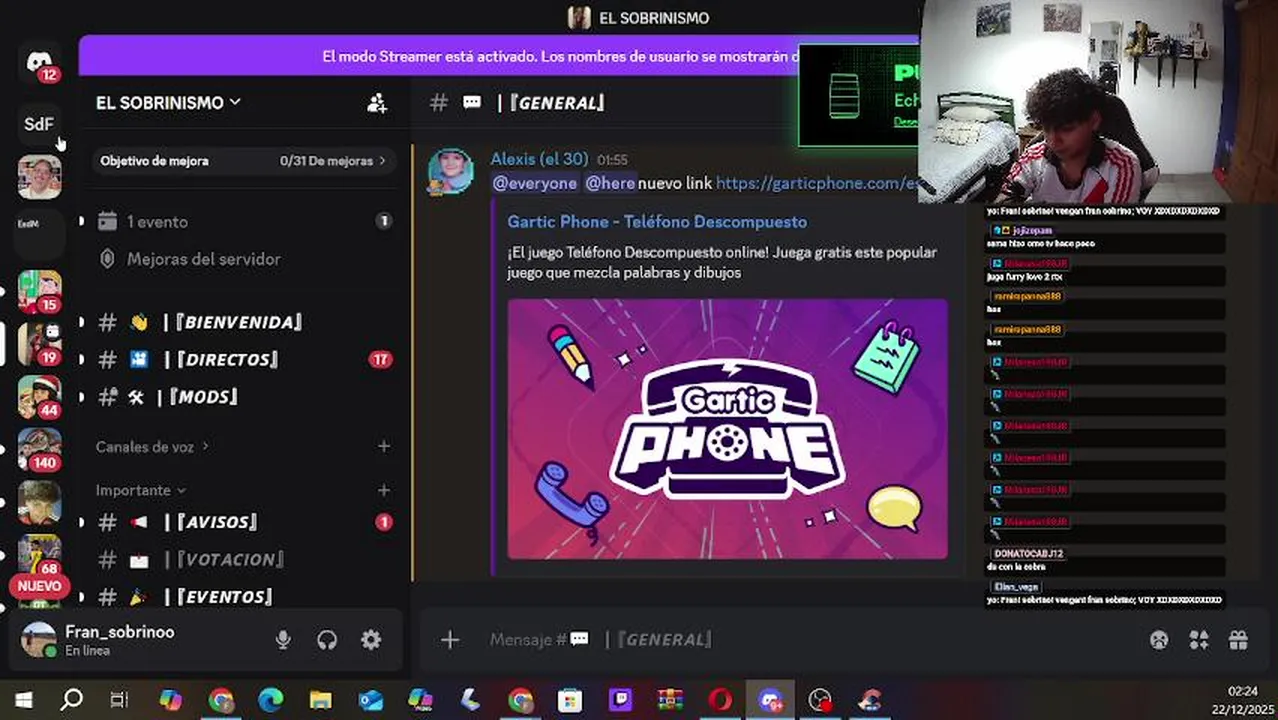Expand EVENTOS channel thread arrow

pos(82,597)
